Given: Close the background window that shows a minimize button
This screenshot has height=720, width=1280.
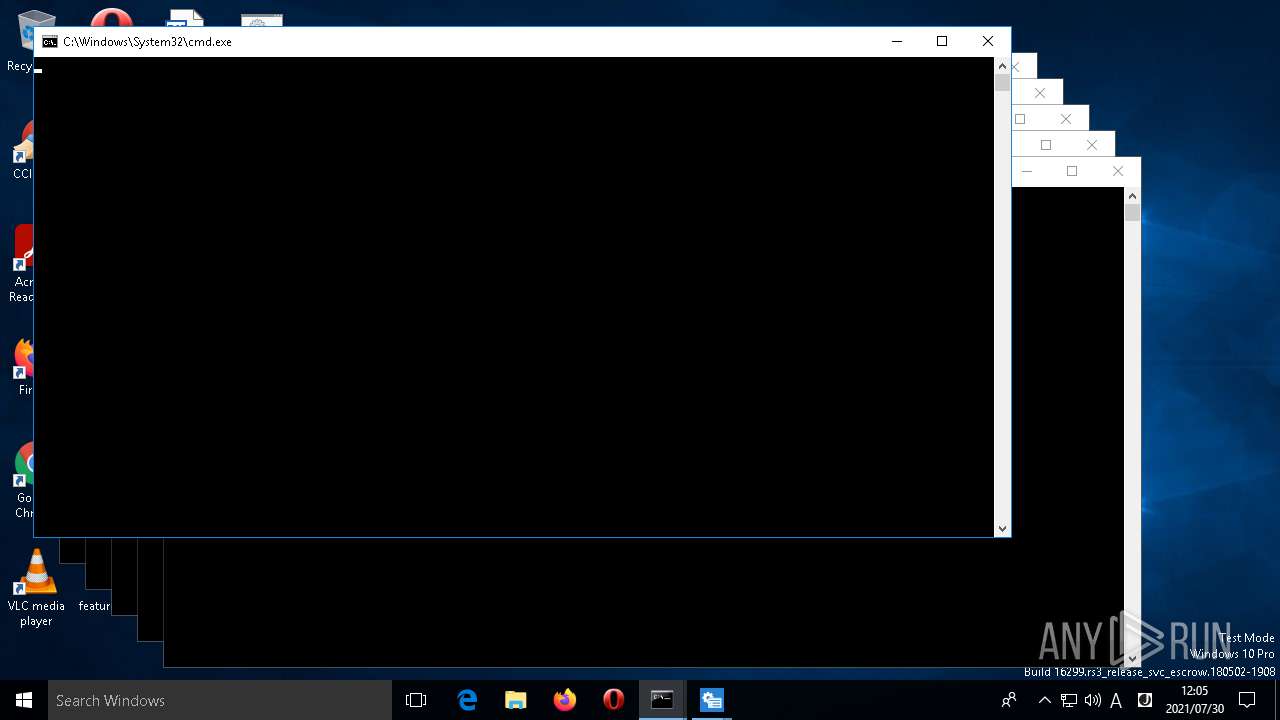Looking at the screenshot, I should pyautogui.click(x=1118, y=171).
